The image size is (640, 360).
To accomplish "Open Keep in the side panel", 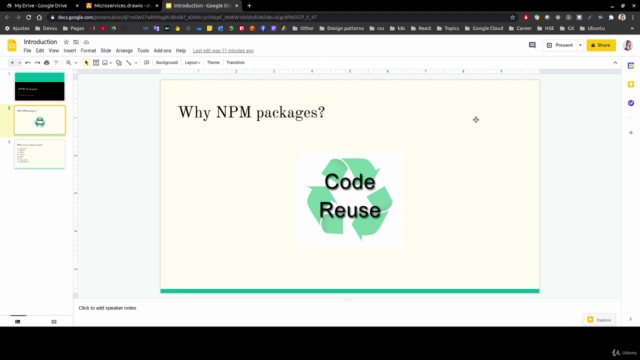I will click(x=631, y=84).
